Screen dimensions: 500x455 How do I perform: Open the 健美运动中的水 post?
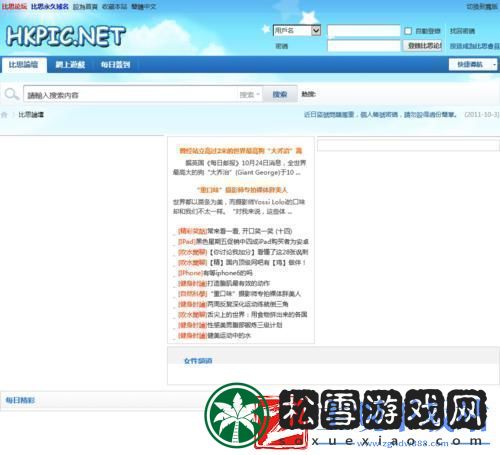pos(229,335)
